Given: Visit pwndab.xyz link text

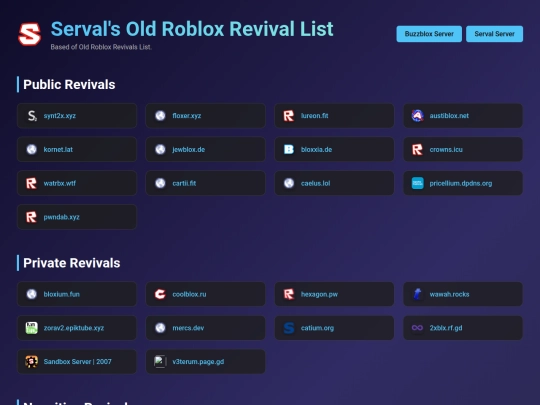Looking at the screenshot, I should tap(62, 217).
